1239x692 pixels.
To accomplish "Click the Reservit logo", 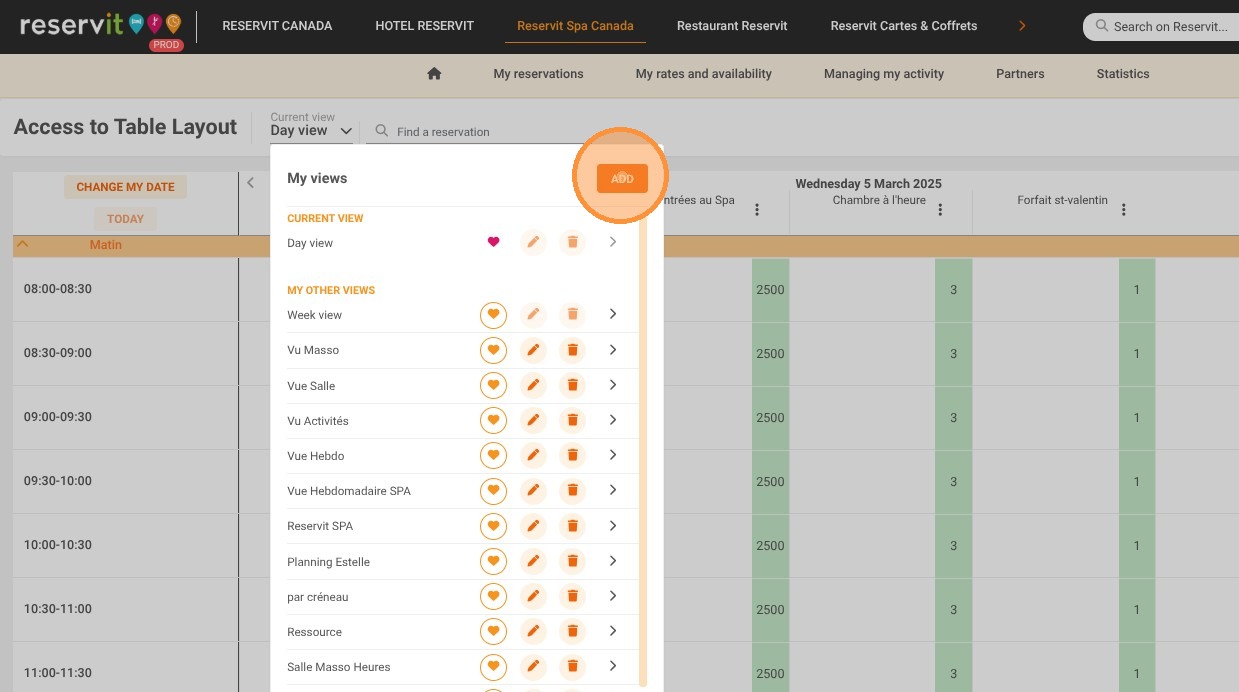I will click(100, 25).
